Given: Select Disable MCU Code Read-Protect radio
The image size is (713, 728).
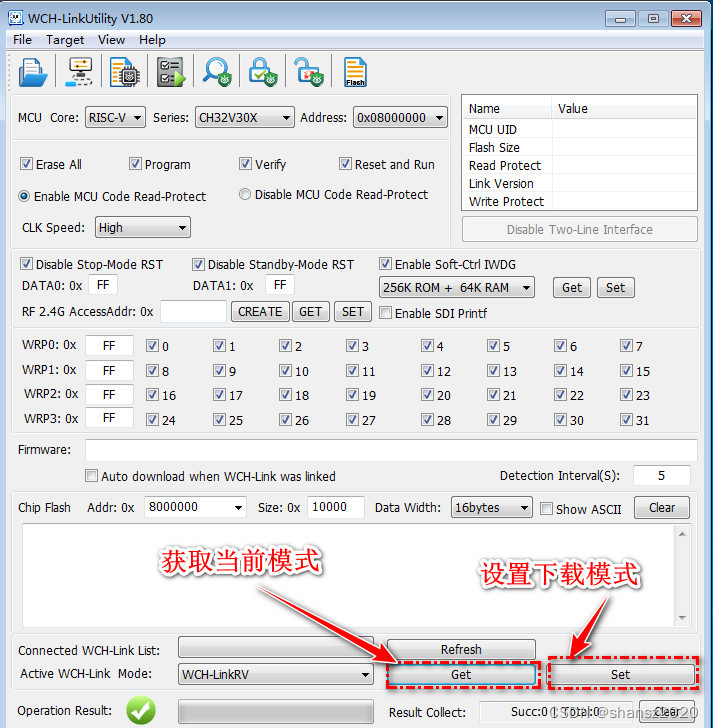Looking at the screenshot, I should 245,194.
